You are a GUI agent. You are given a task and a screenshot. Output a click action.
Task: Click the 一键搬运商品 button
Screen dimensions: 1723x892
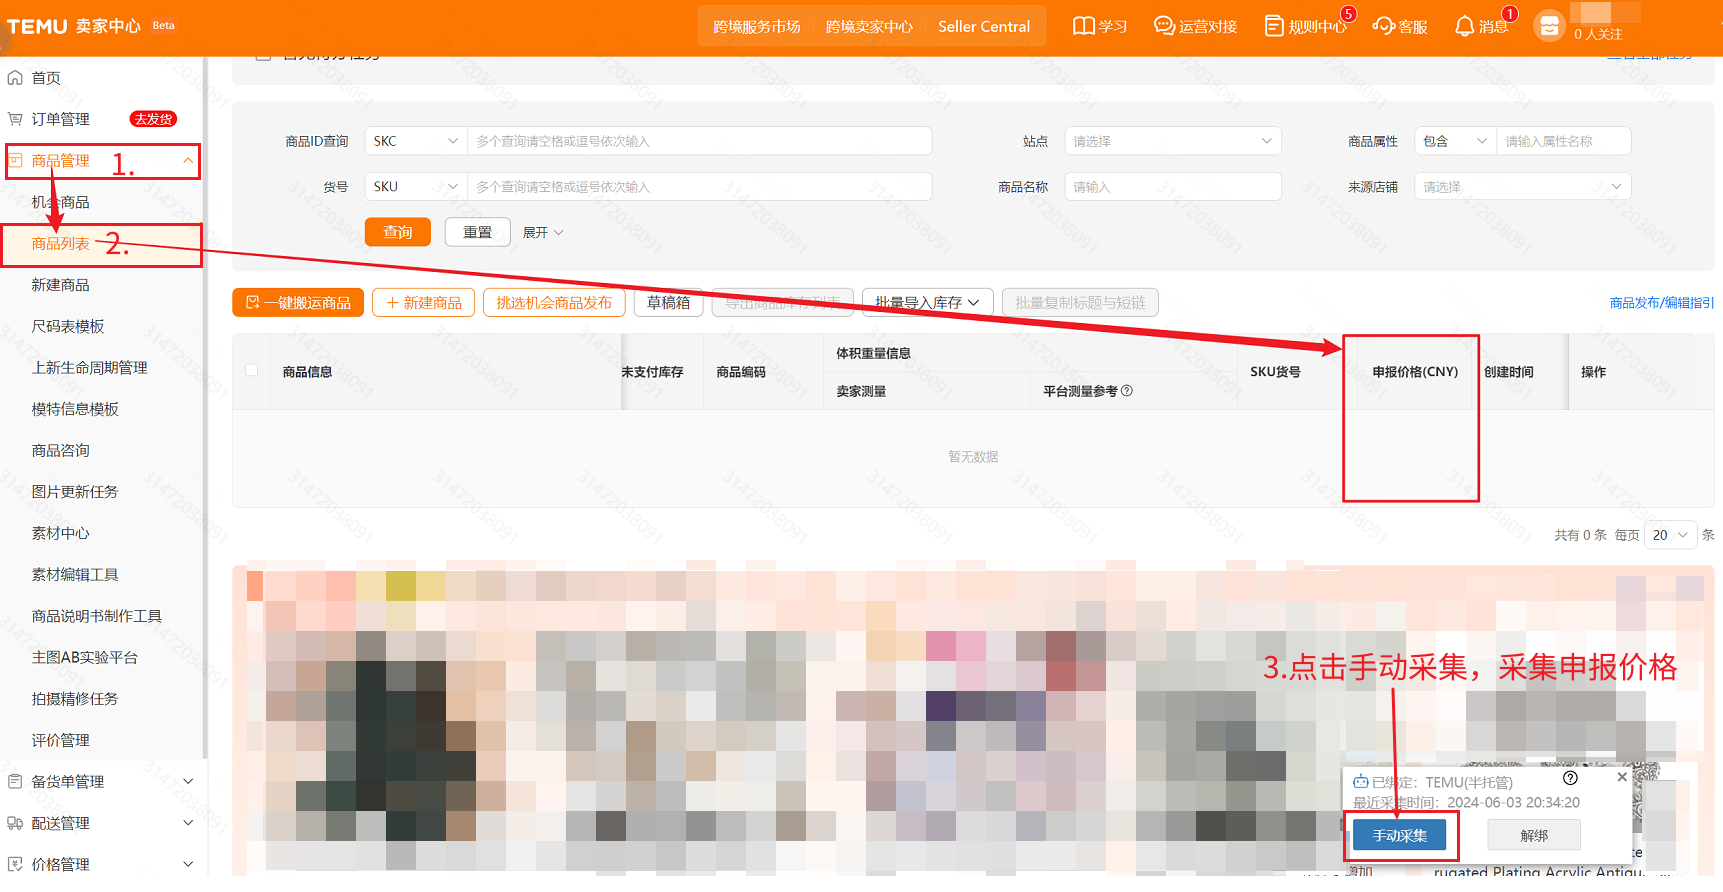point(298,302)
